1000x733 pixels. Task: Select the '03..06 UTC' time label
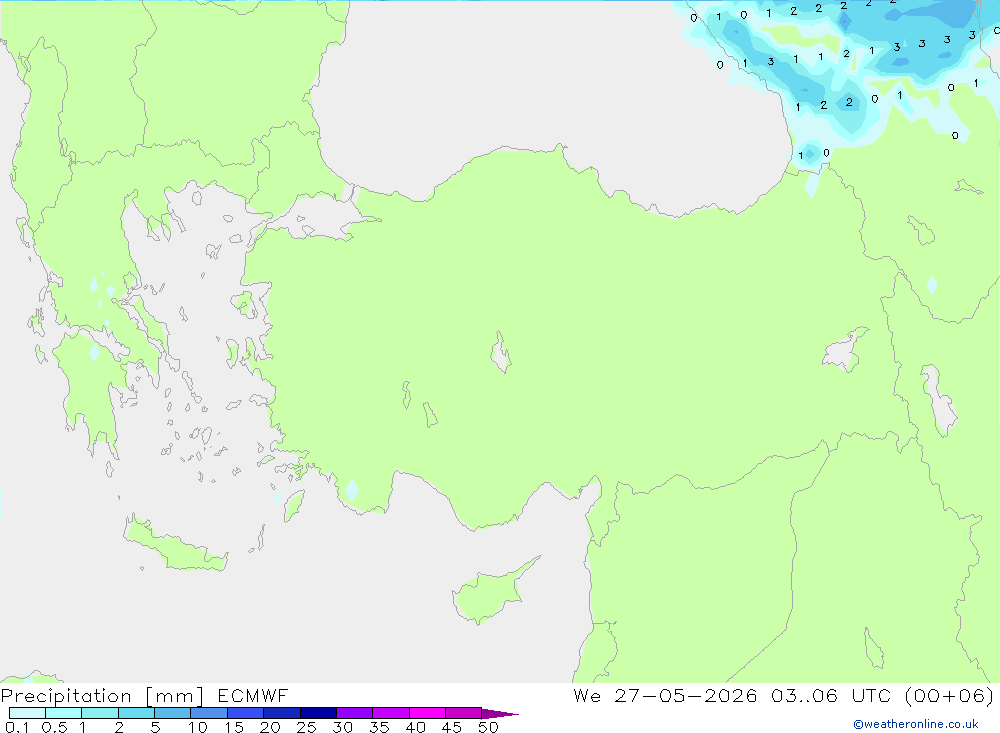830,695
